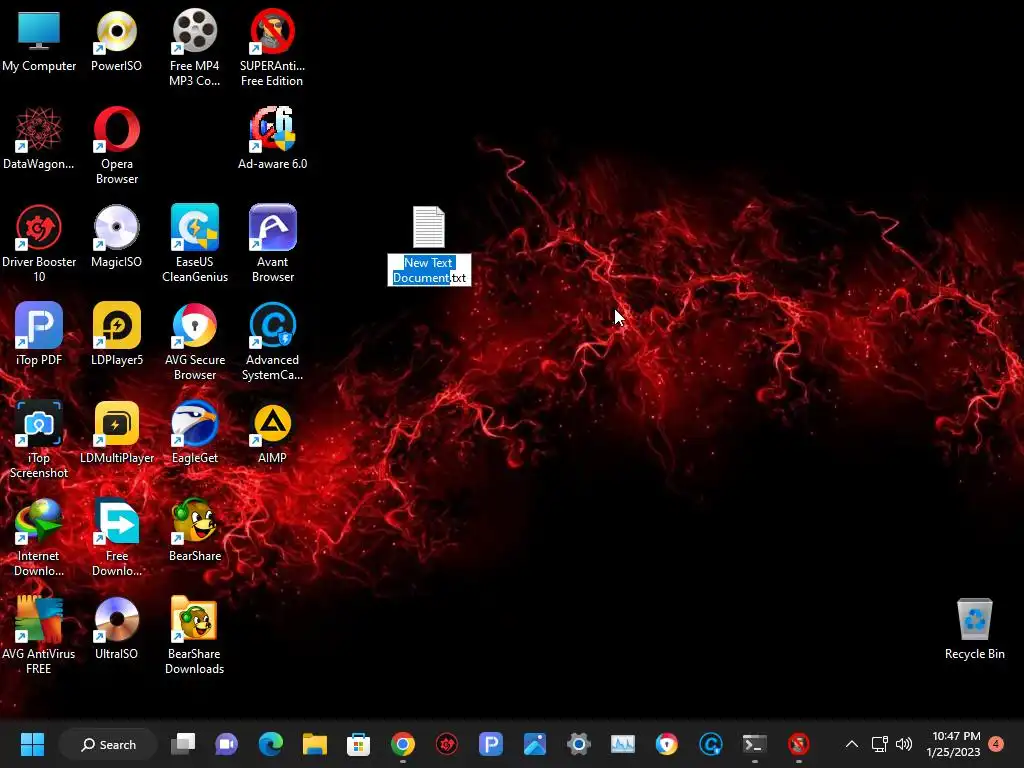1024x768 pixels.
Task: Click the New Text Document file icon
Action: click(429, 227)
